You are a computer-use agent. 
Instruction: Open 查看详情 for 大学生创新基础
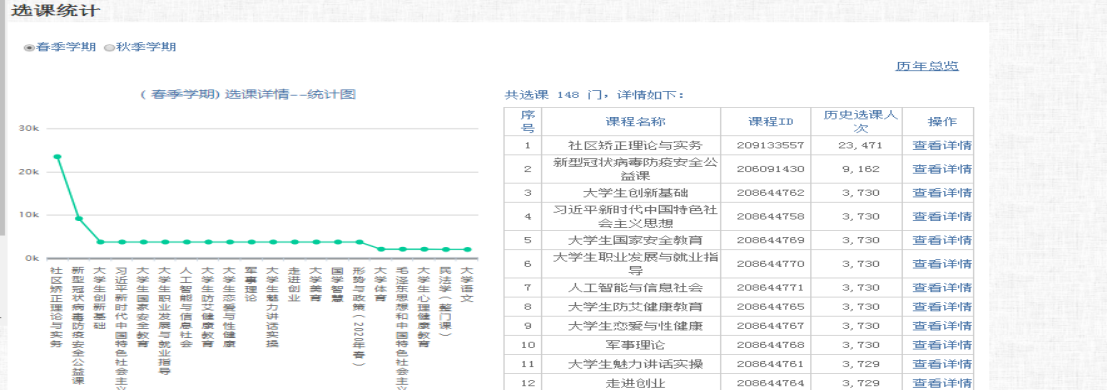941,193
